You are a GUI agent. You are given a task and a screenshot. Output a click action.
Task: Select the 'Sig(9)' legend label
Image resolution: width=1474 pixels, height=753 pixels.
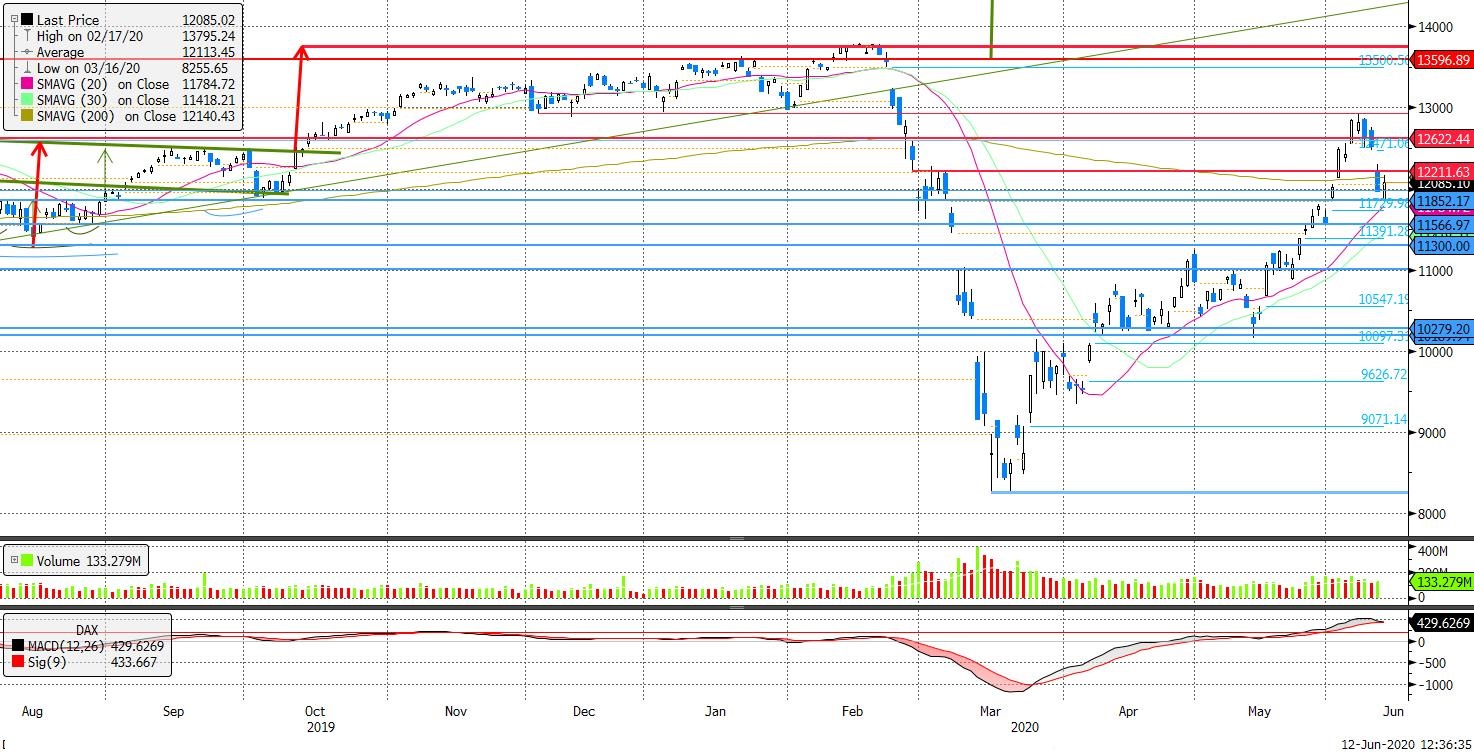(48, 662)
